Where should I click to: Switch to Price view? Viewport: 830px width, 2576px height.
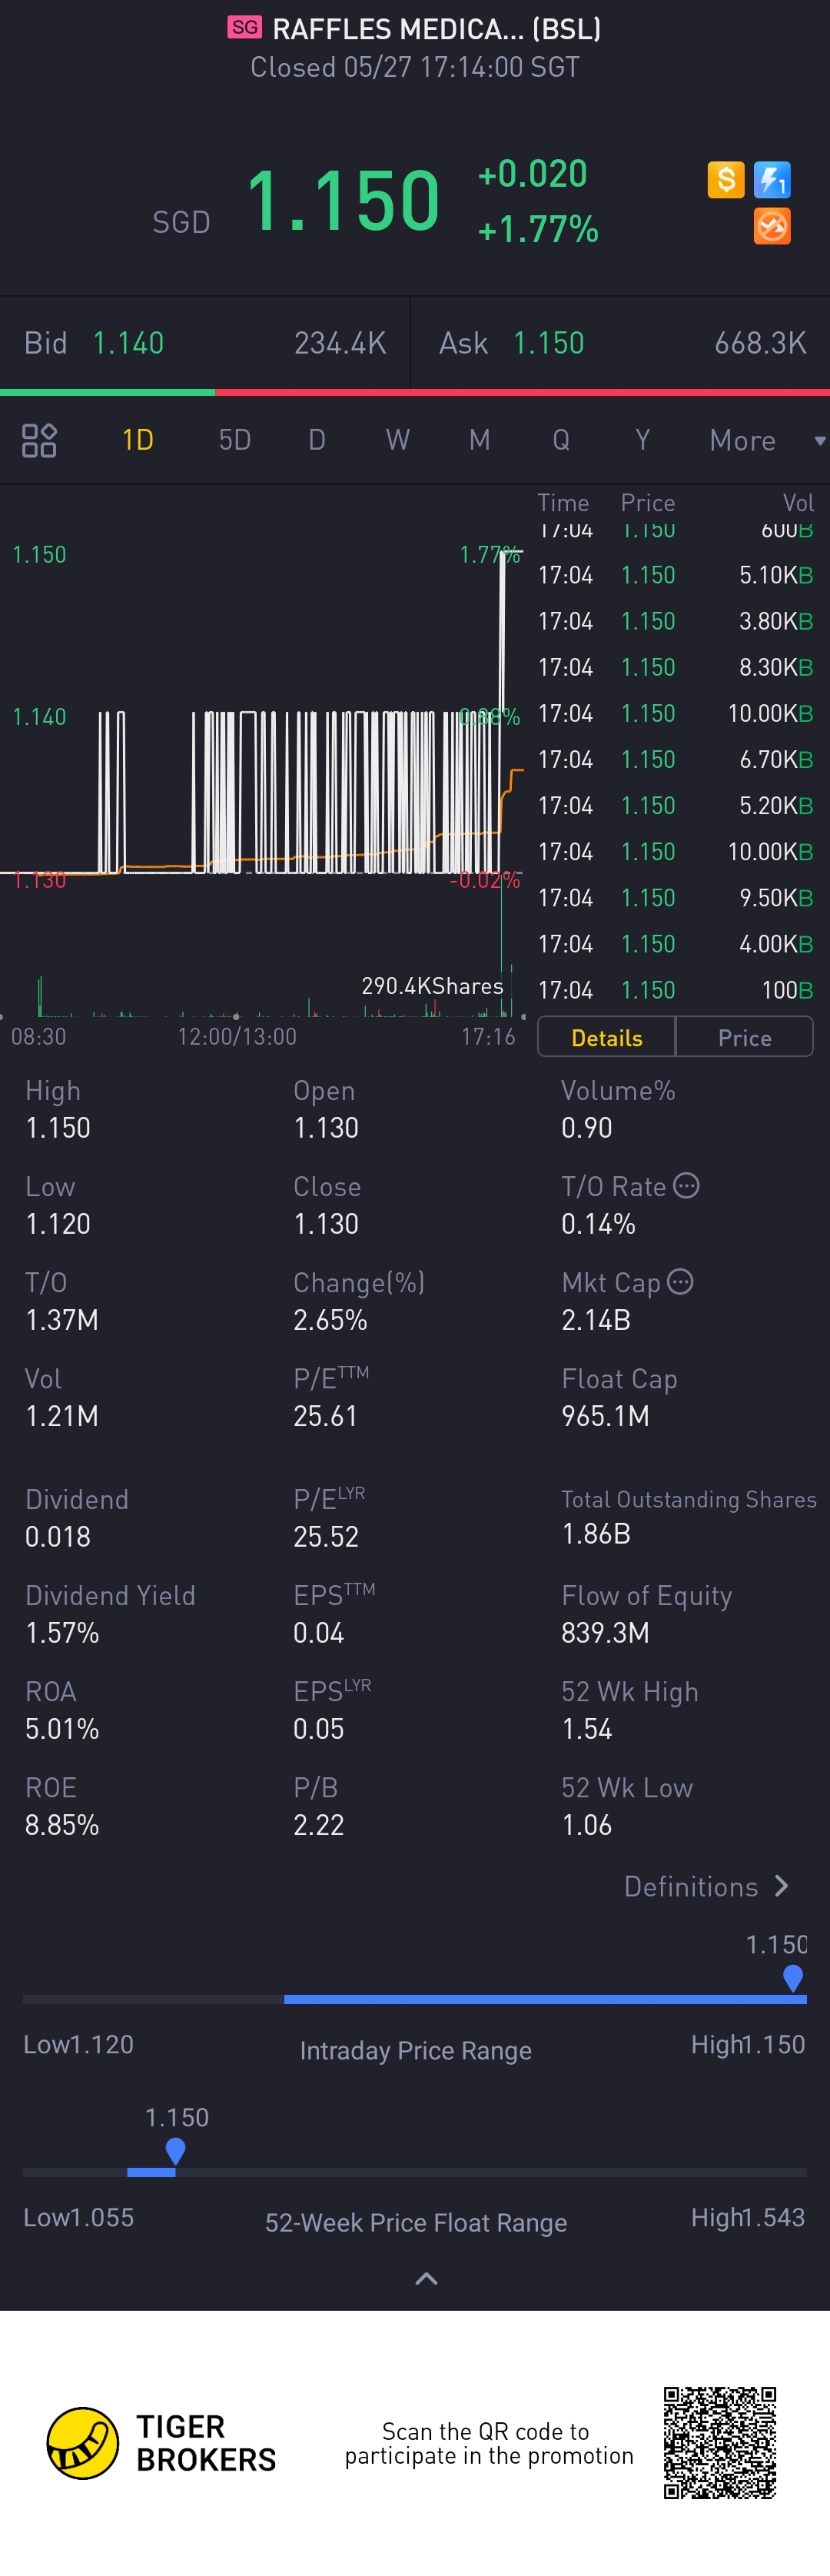[744, 1038]
